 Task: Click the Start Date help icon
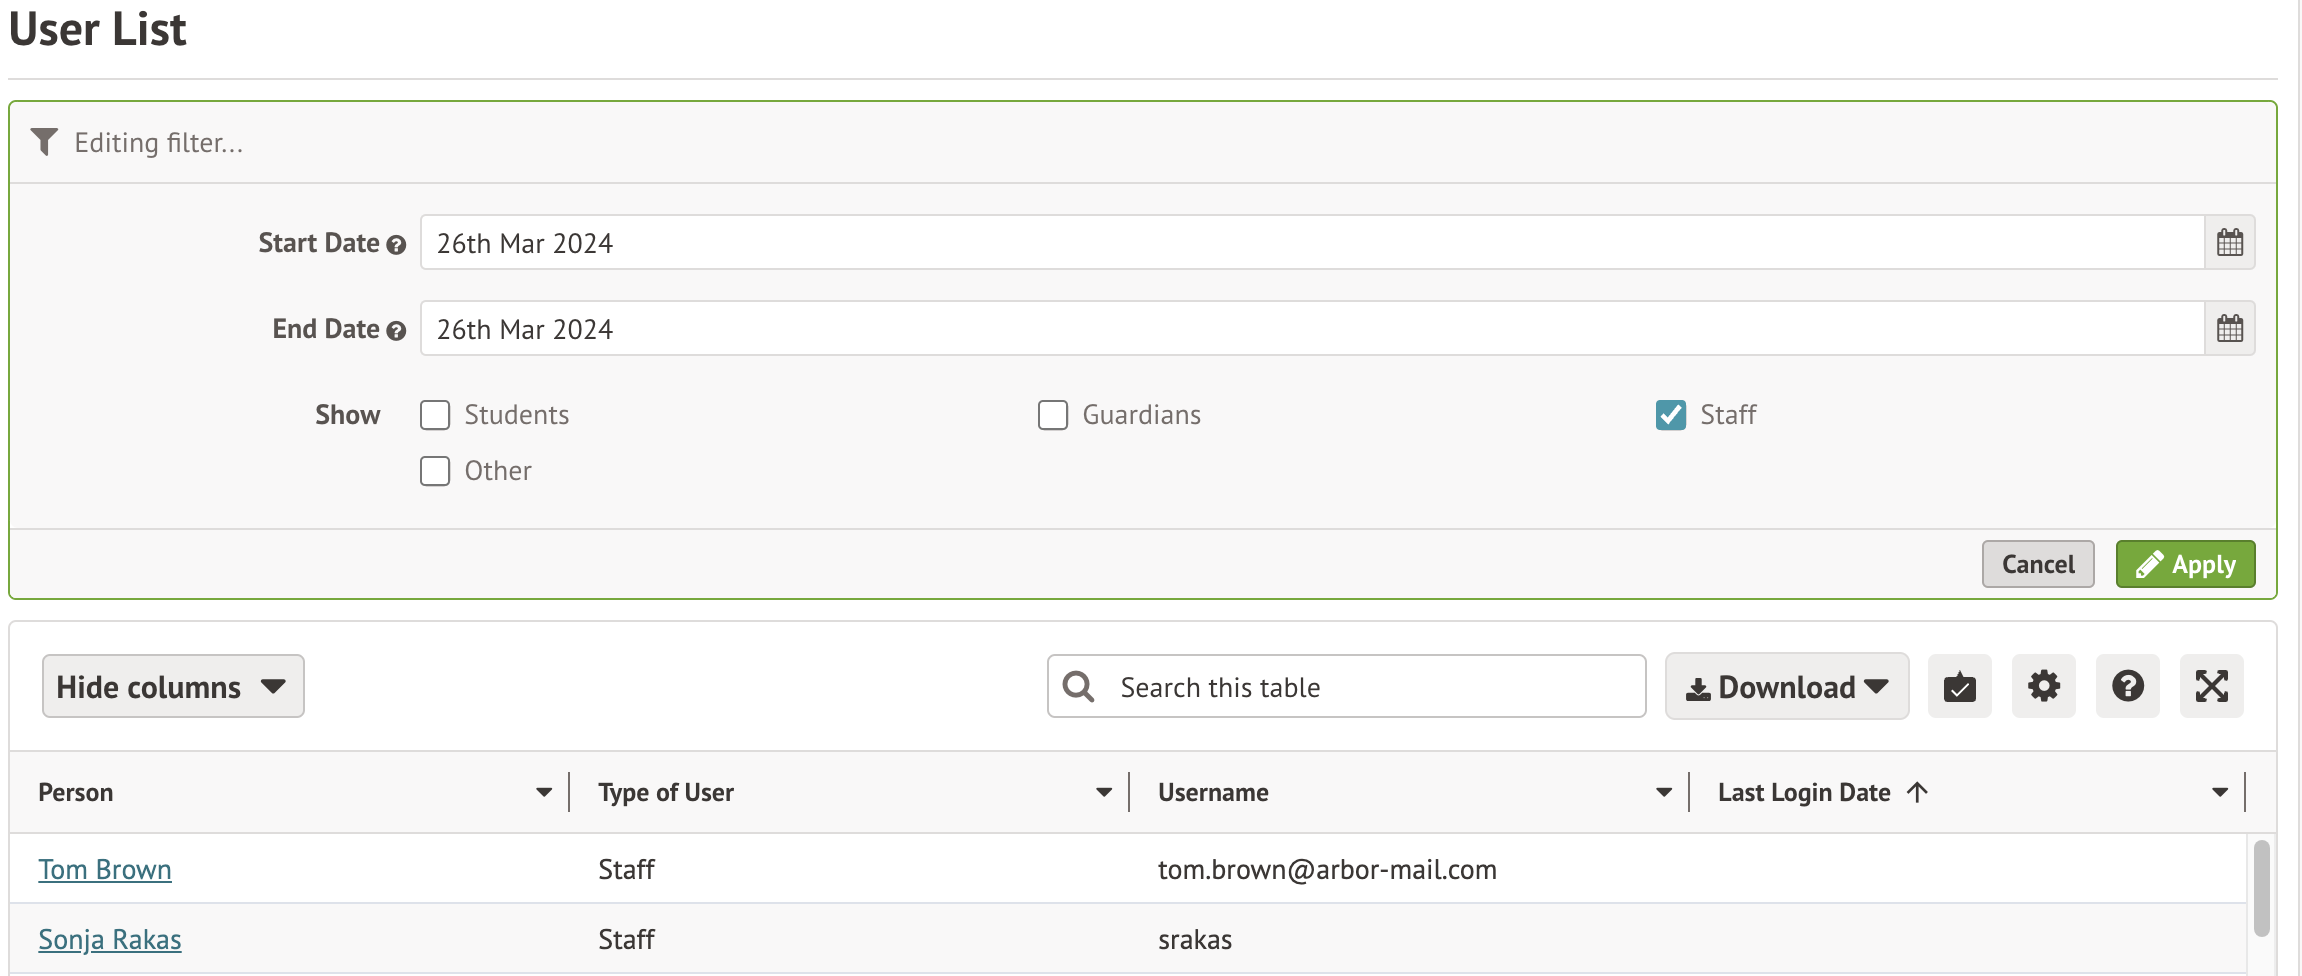(396, 245)
